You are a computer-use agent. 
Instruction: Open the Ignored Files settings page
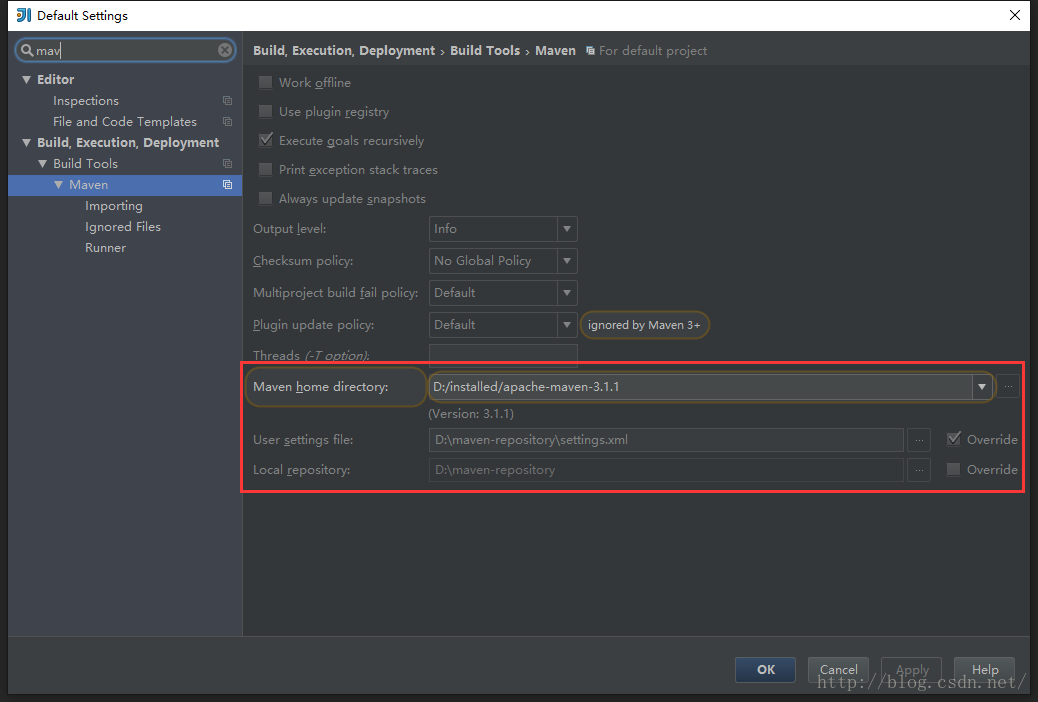123,226
